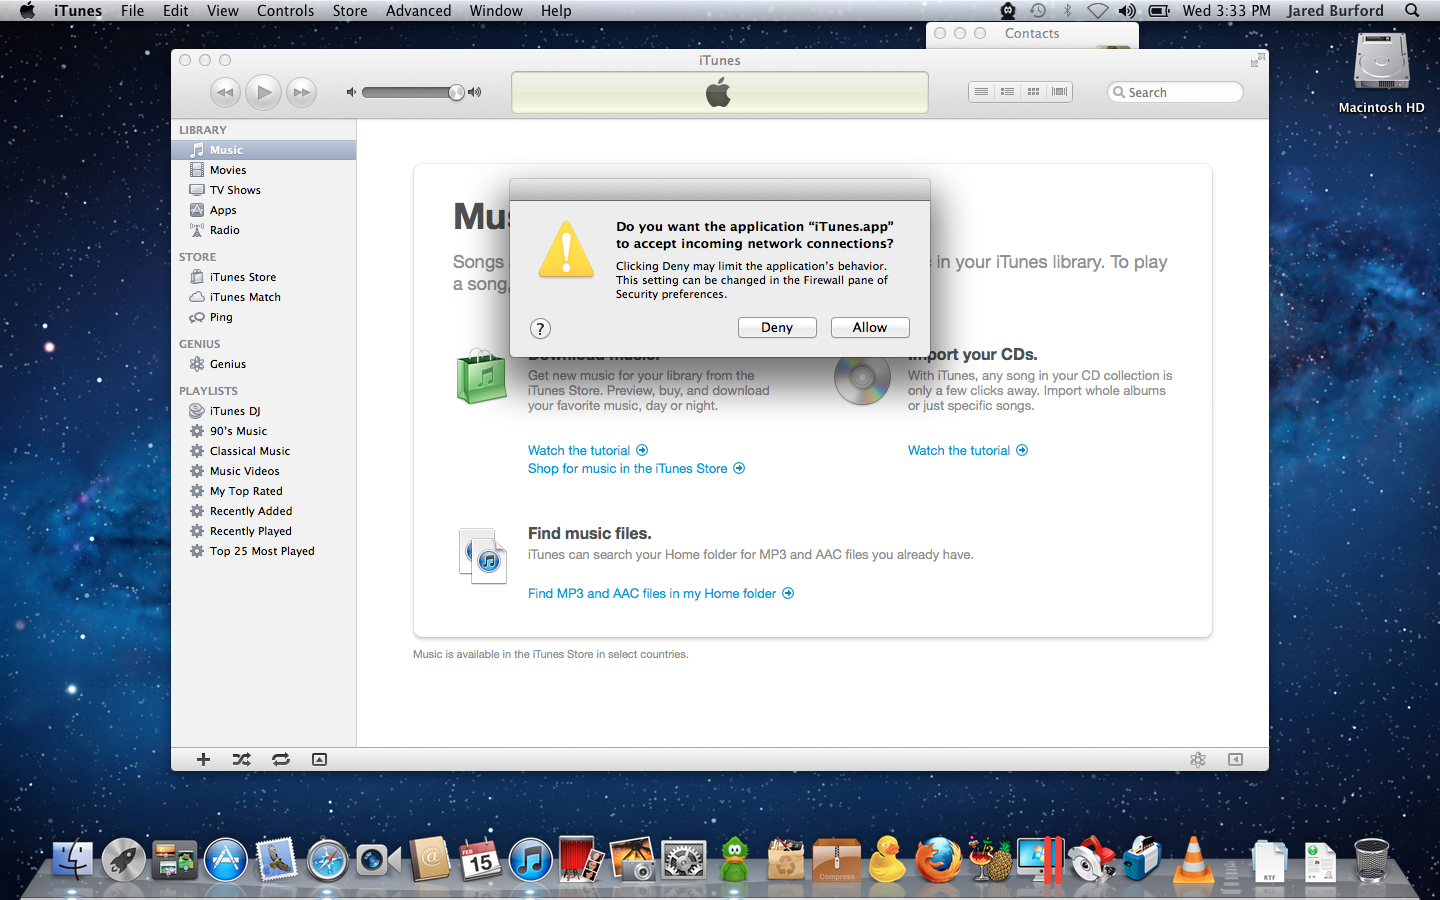Select the My Top Rated playlist

coord(263,491)
